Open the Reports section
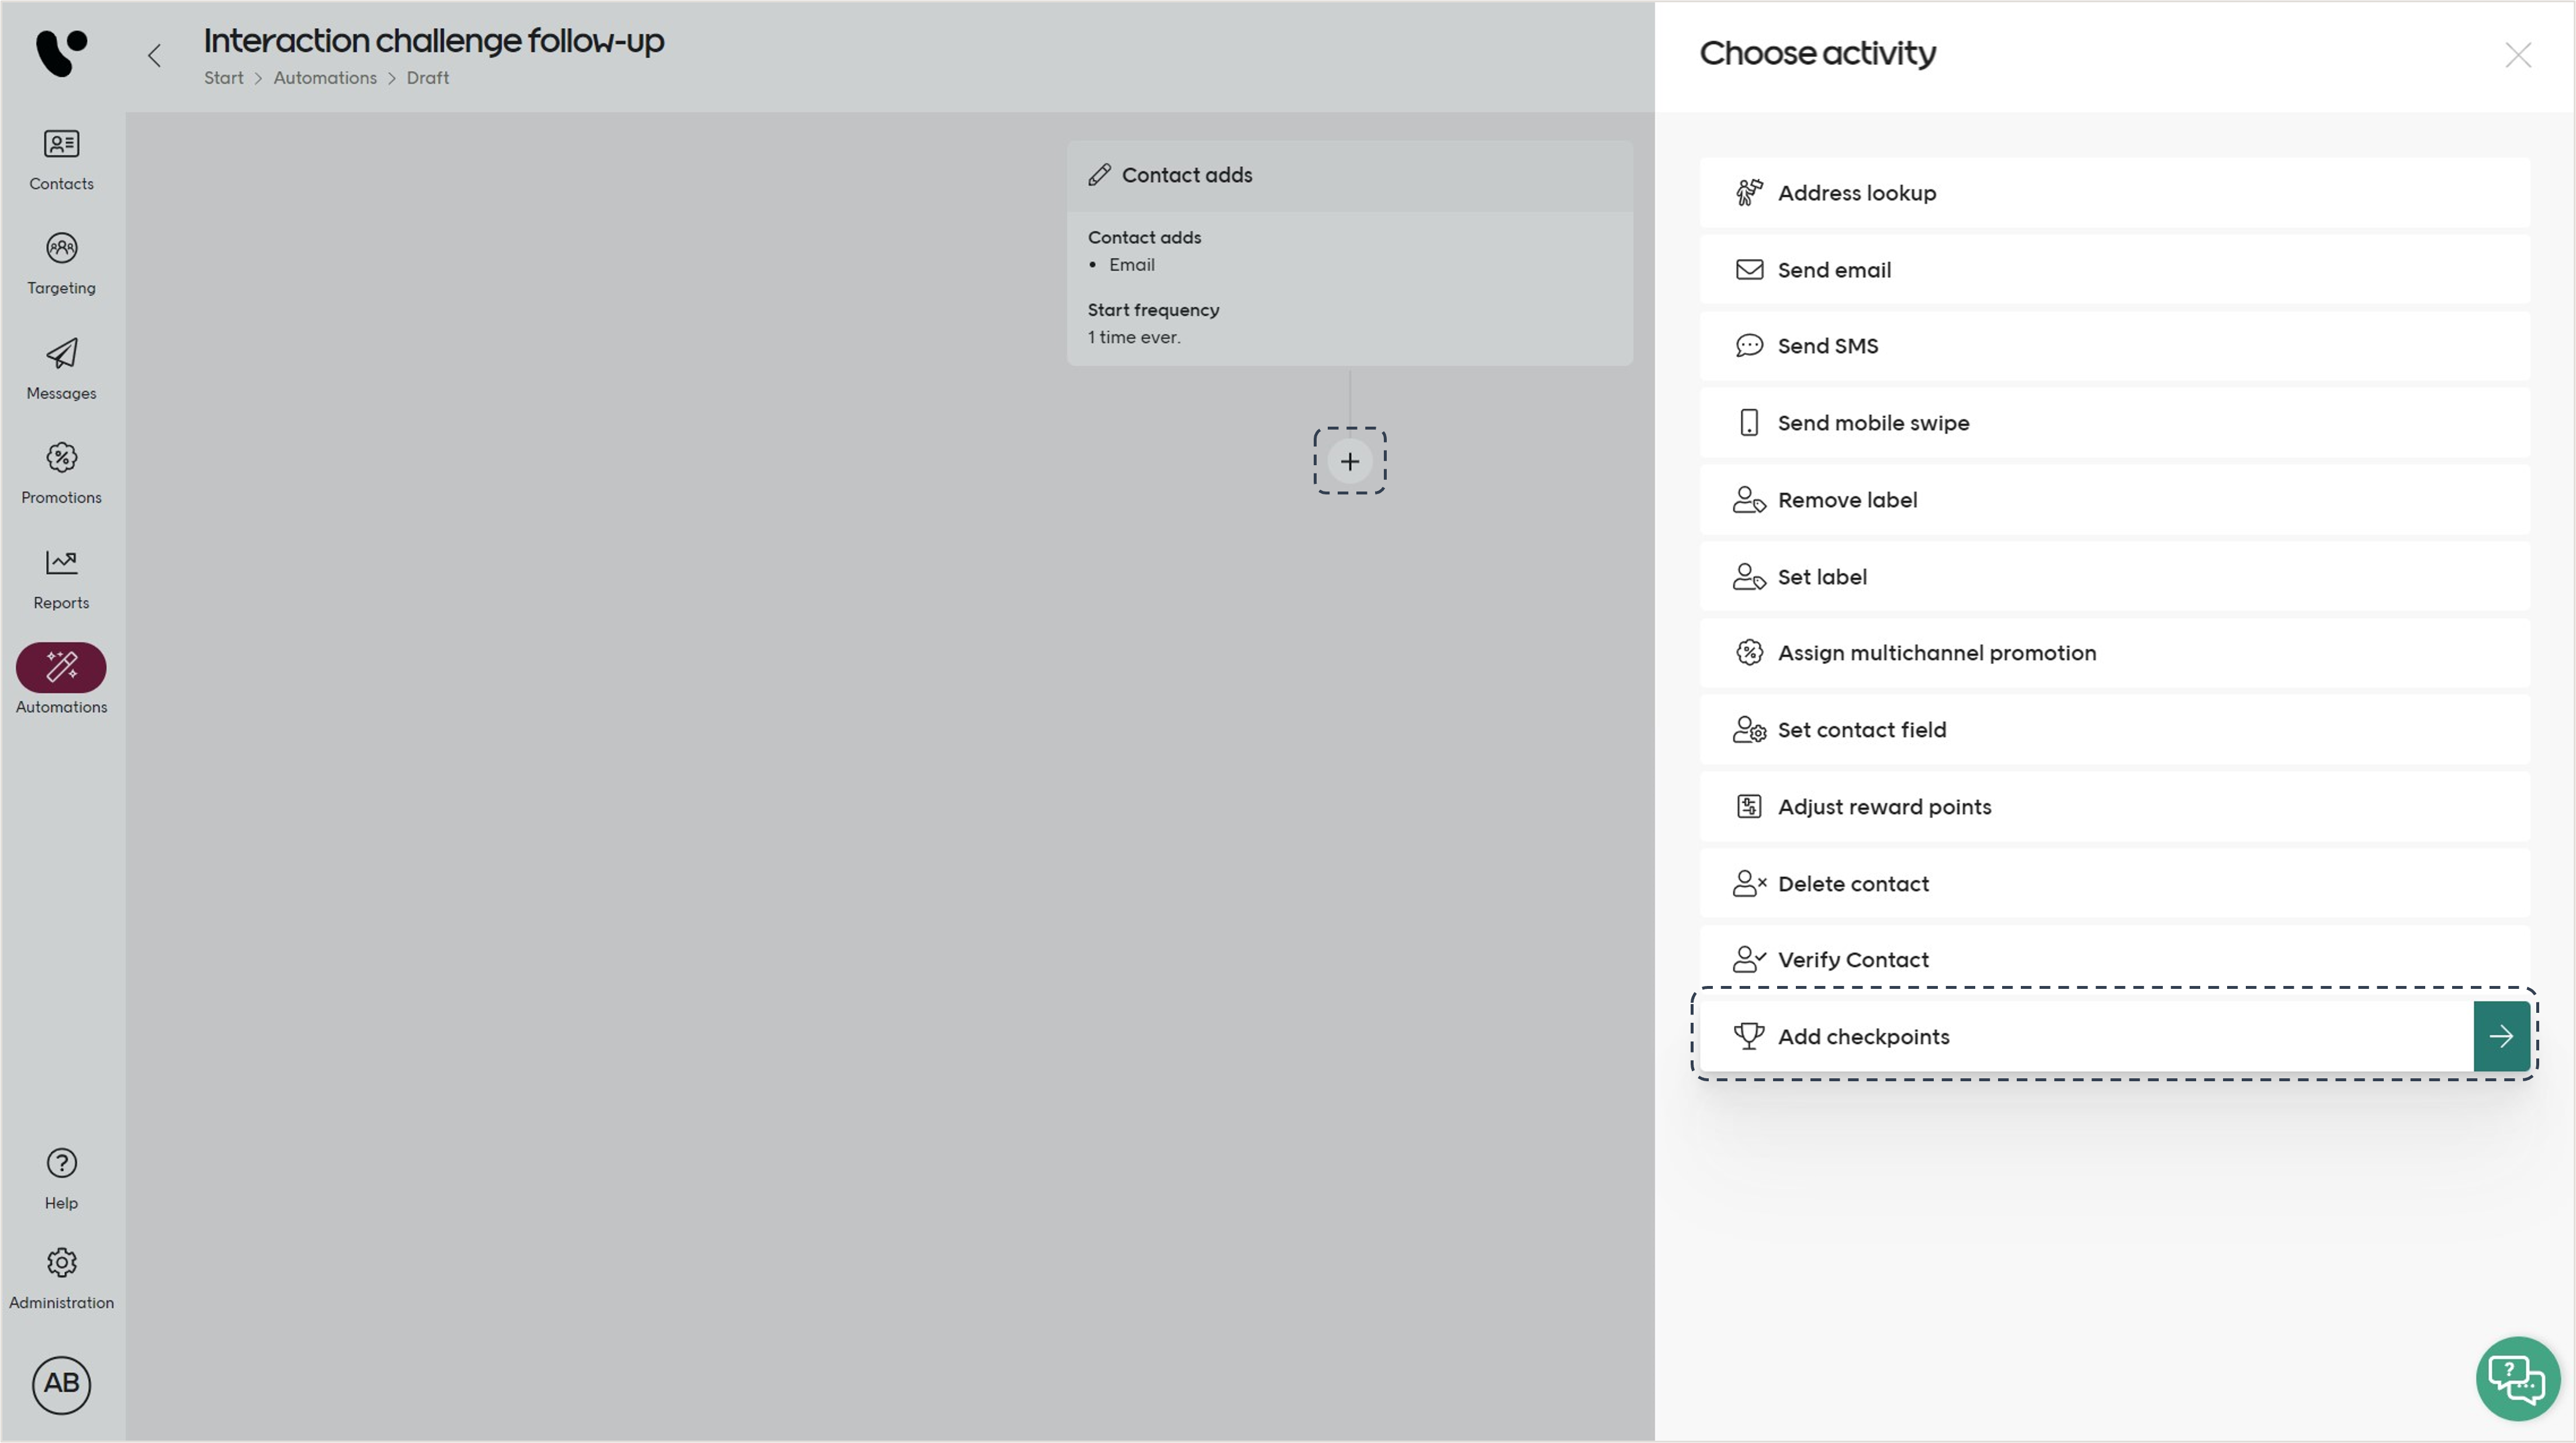Viewport: 2576px width, 1443px height. pyautogui.click(x=61, y=577)
